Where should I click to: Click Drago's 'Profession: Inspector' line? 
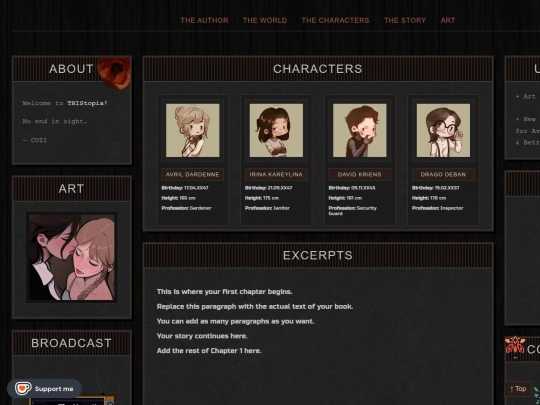click(437, 208)
